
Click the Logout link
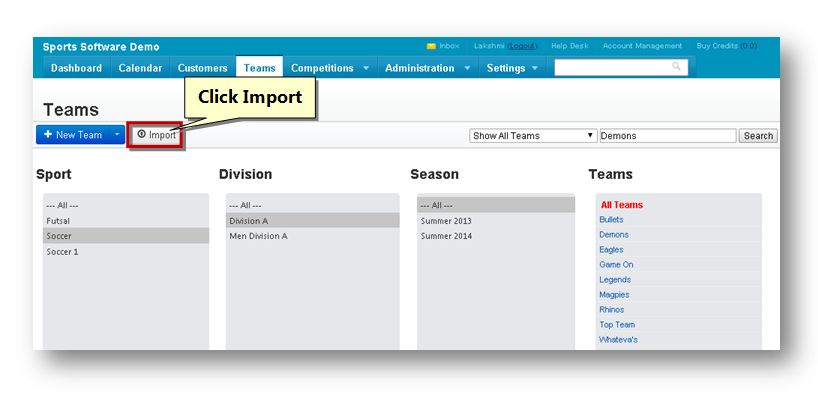point(522,46)
